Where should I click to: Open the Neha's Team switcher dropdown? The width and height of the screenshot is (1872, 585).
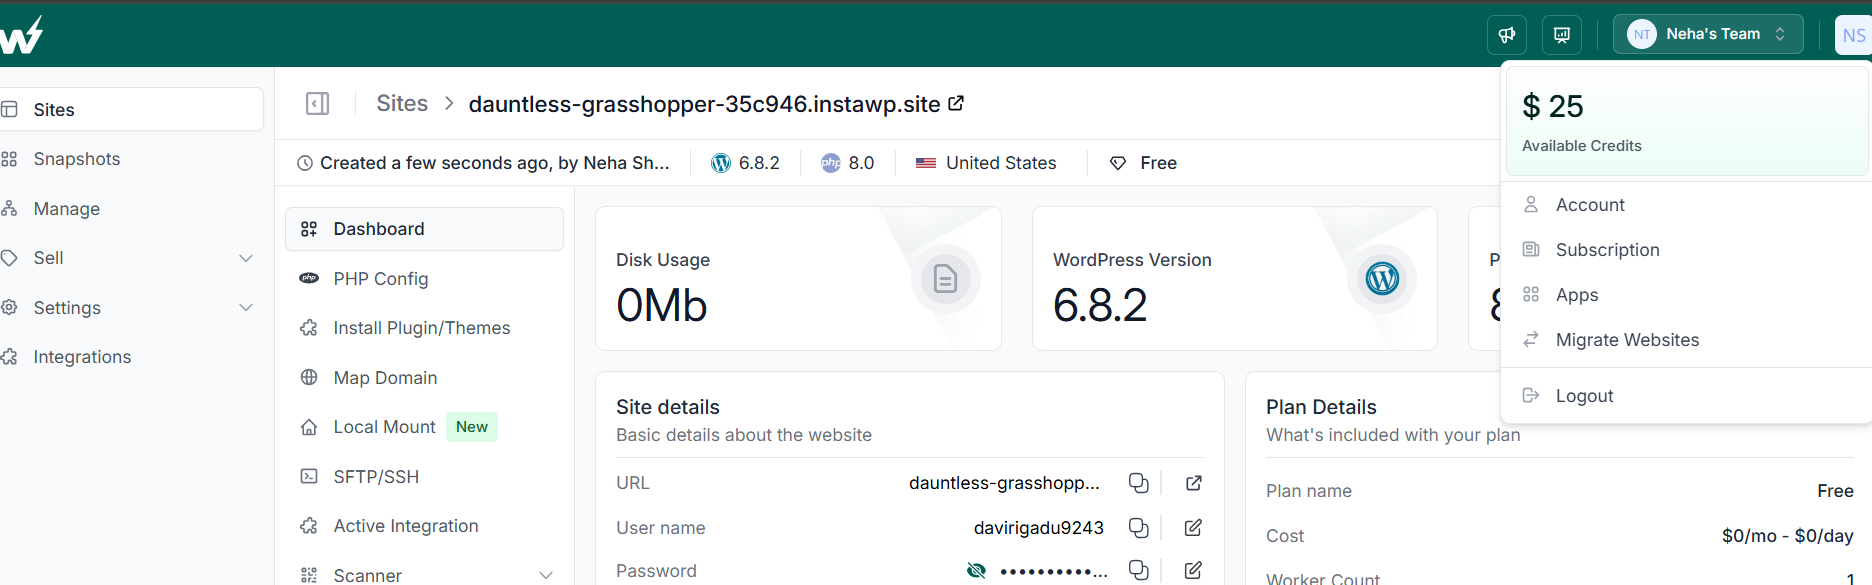[x=1708, y=34]
